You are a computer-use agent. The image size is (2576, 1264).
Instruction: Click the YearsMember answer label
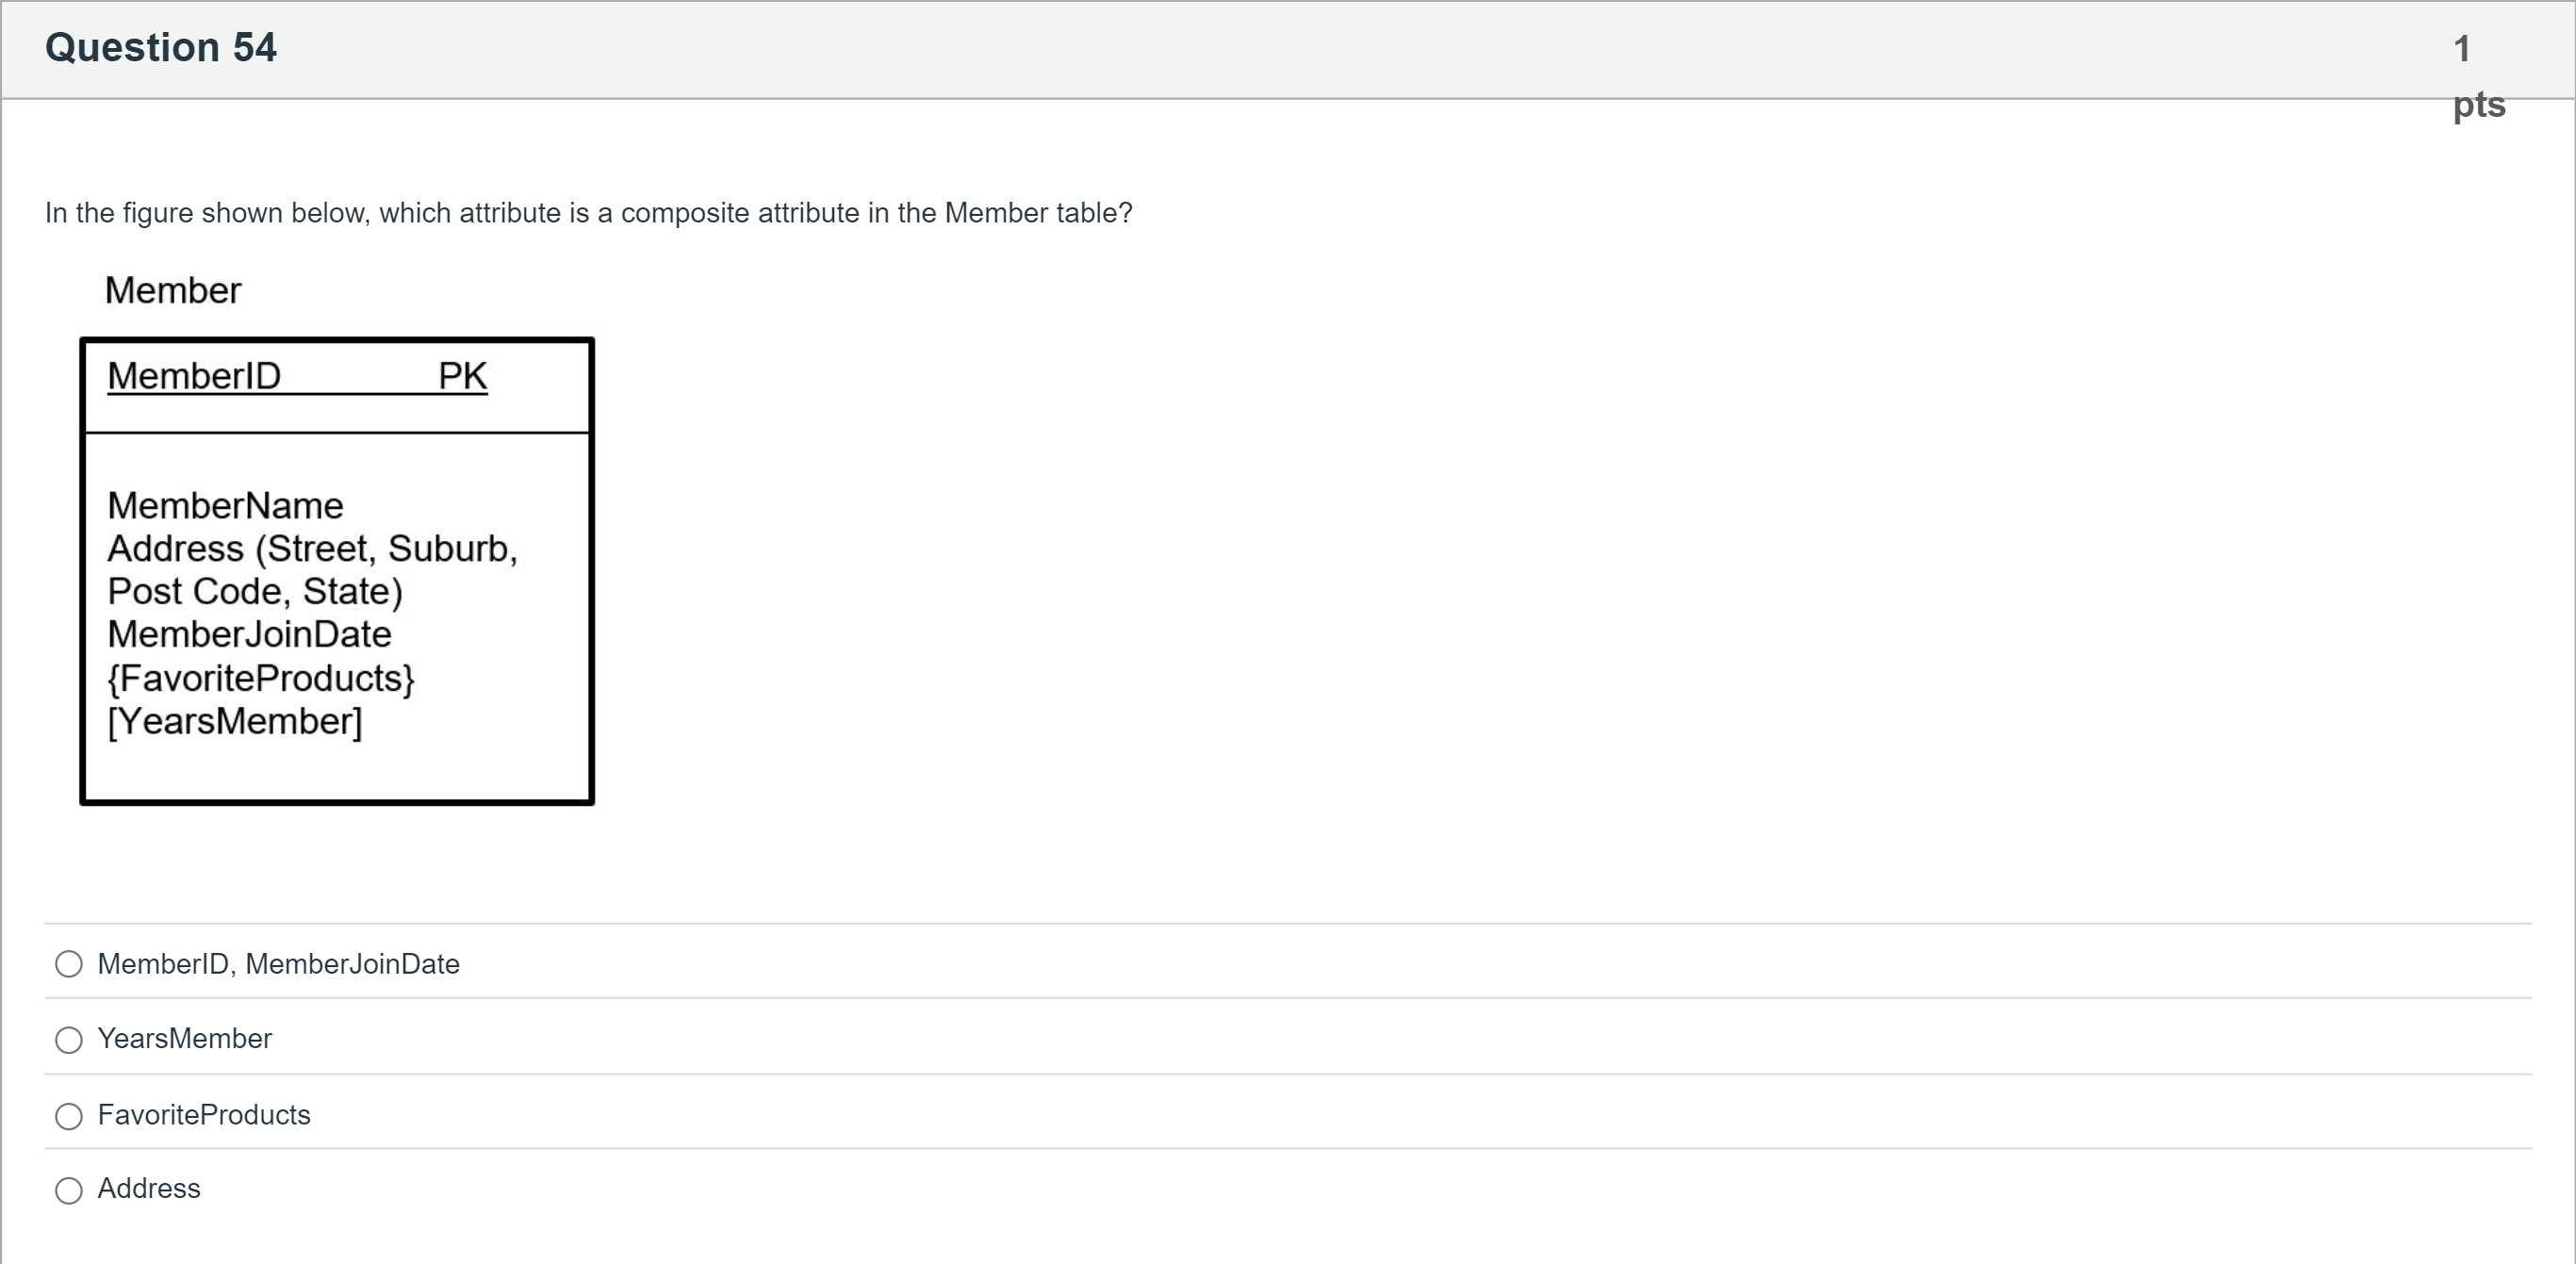click(x=184, y=1039)
